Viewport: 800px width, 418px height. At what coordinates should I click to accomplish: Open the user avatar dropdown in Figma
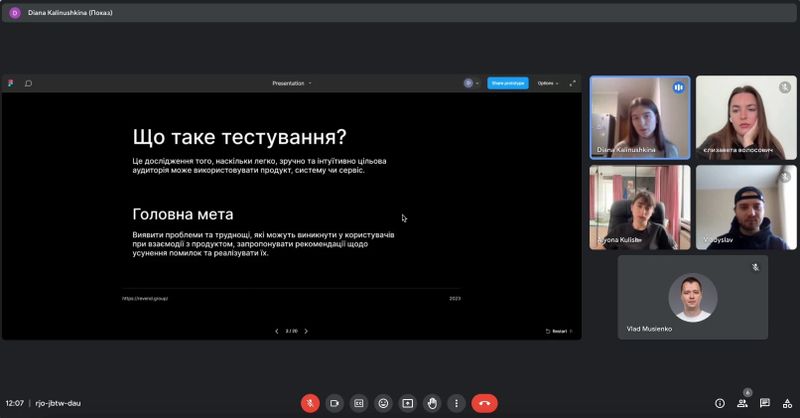pos(471,83)
